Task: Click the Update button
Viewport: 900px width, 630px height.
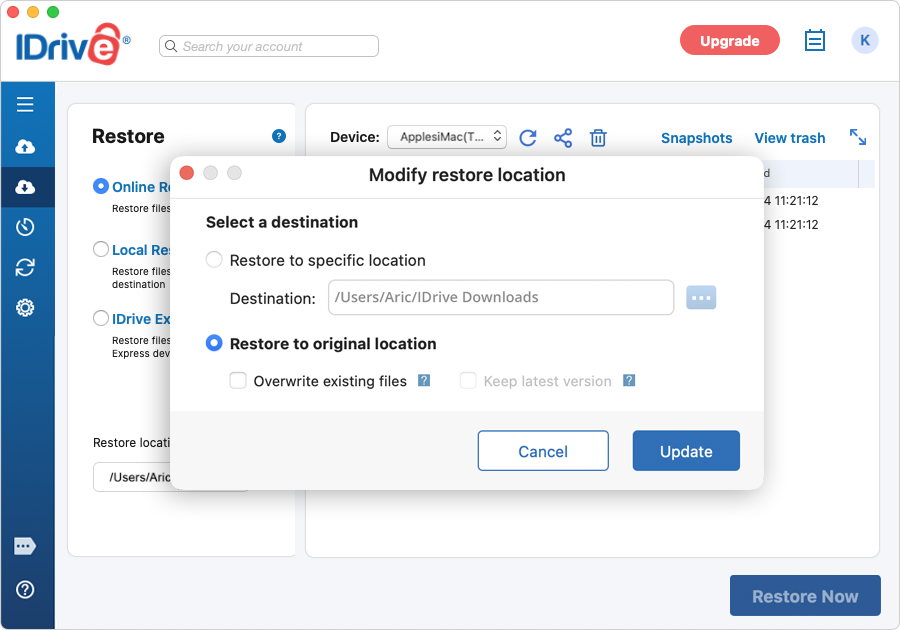Action: (x=686, y=451)
